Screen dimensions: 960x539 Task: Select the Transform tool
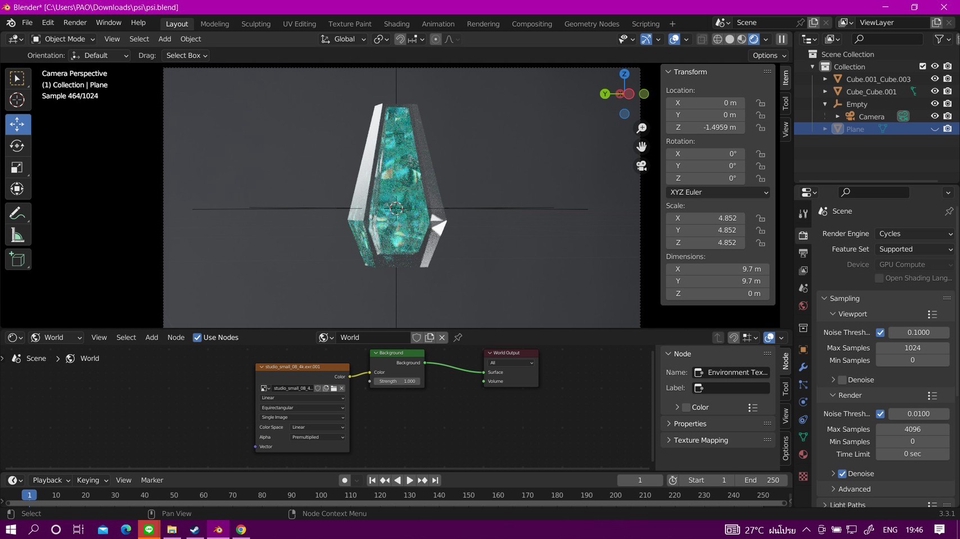tap(17, 189)
